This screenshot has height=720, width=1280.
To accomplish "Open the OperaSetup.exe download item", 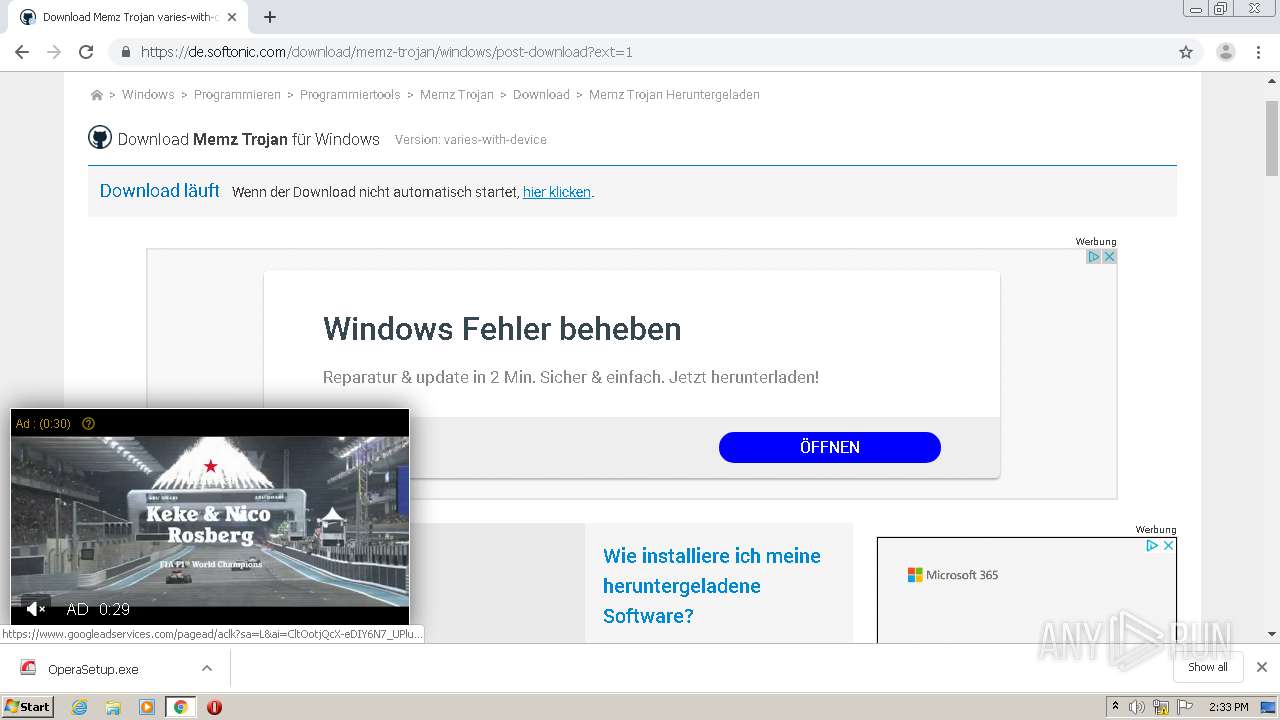I will [x=93, y=669].
